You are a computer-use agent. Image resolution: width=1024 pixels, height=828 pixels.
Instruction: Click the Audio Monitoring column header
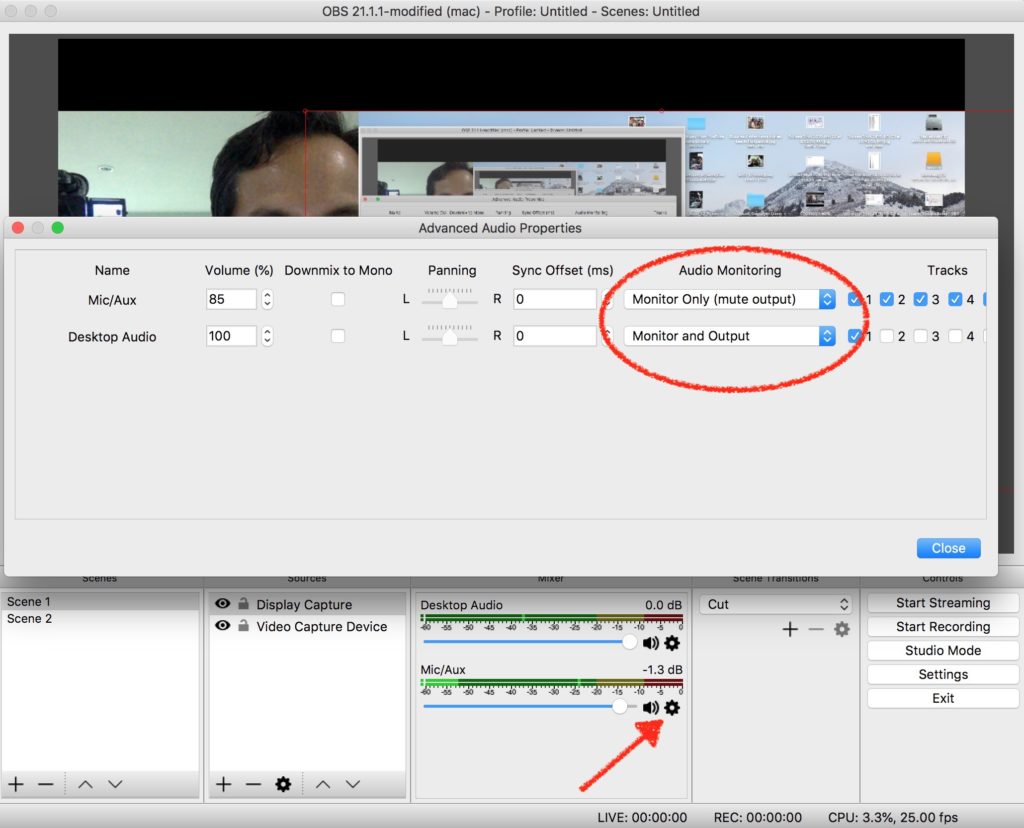pyautogui.click(x=729, y=270)
